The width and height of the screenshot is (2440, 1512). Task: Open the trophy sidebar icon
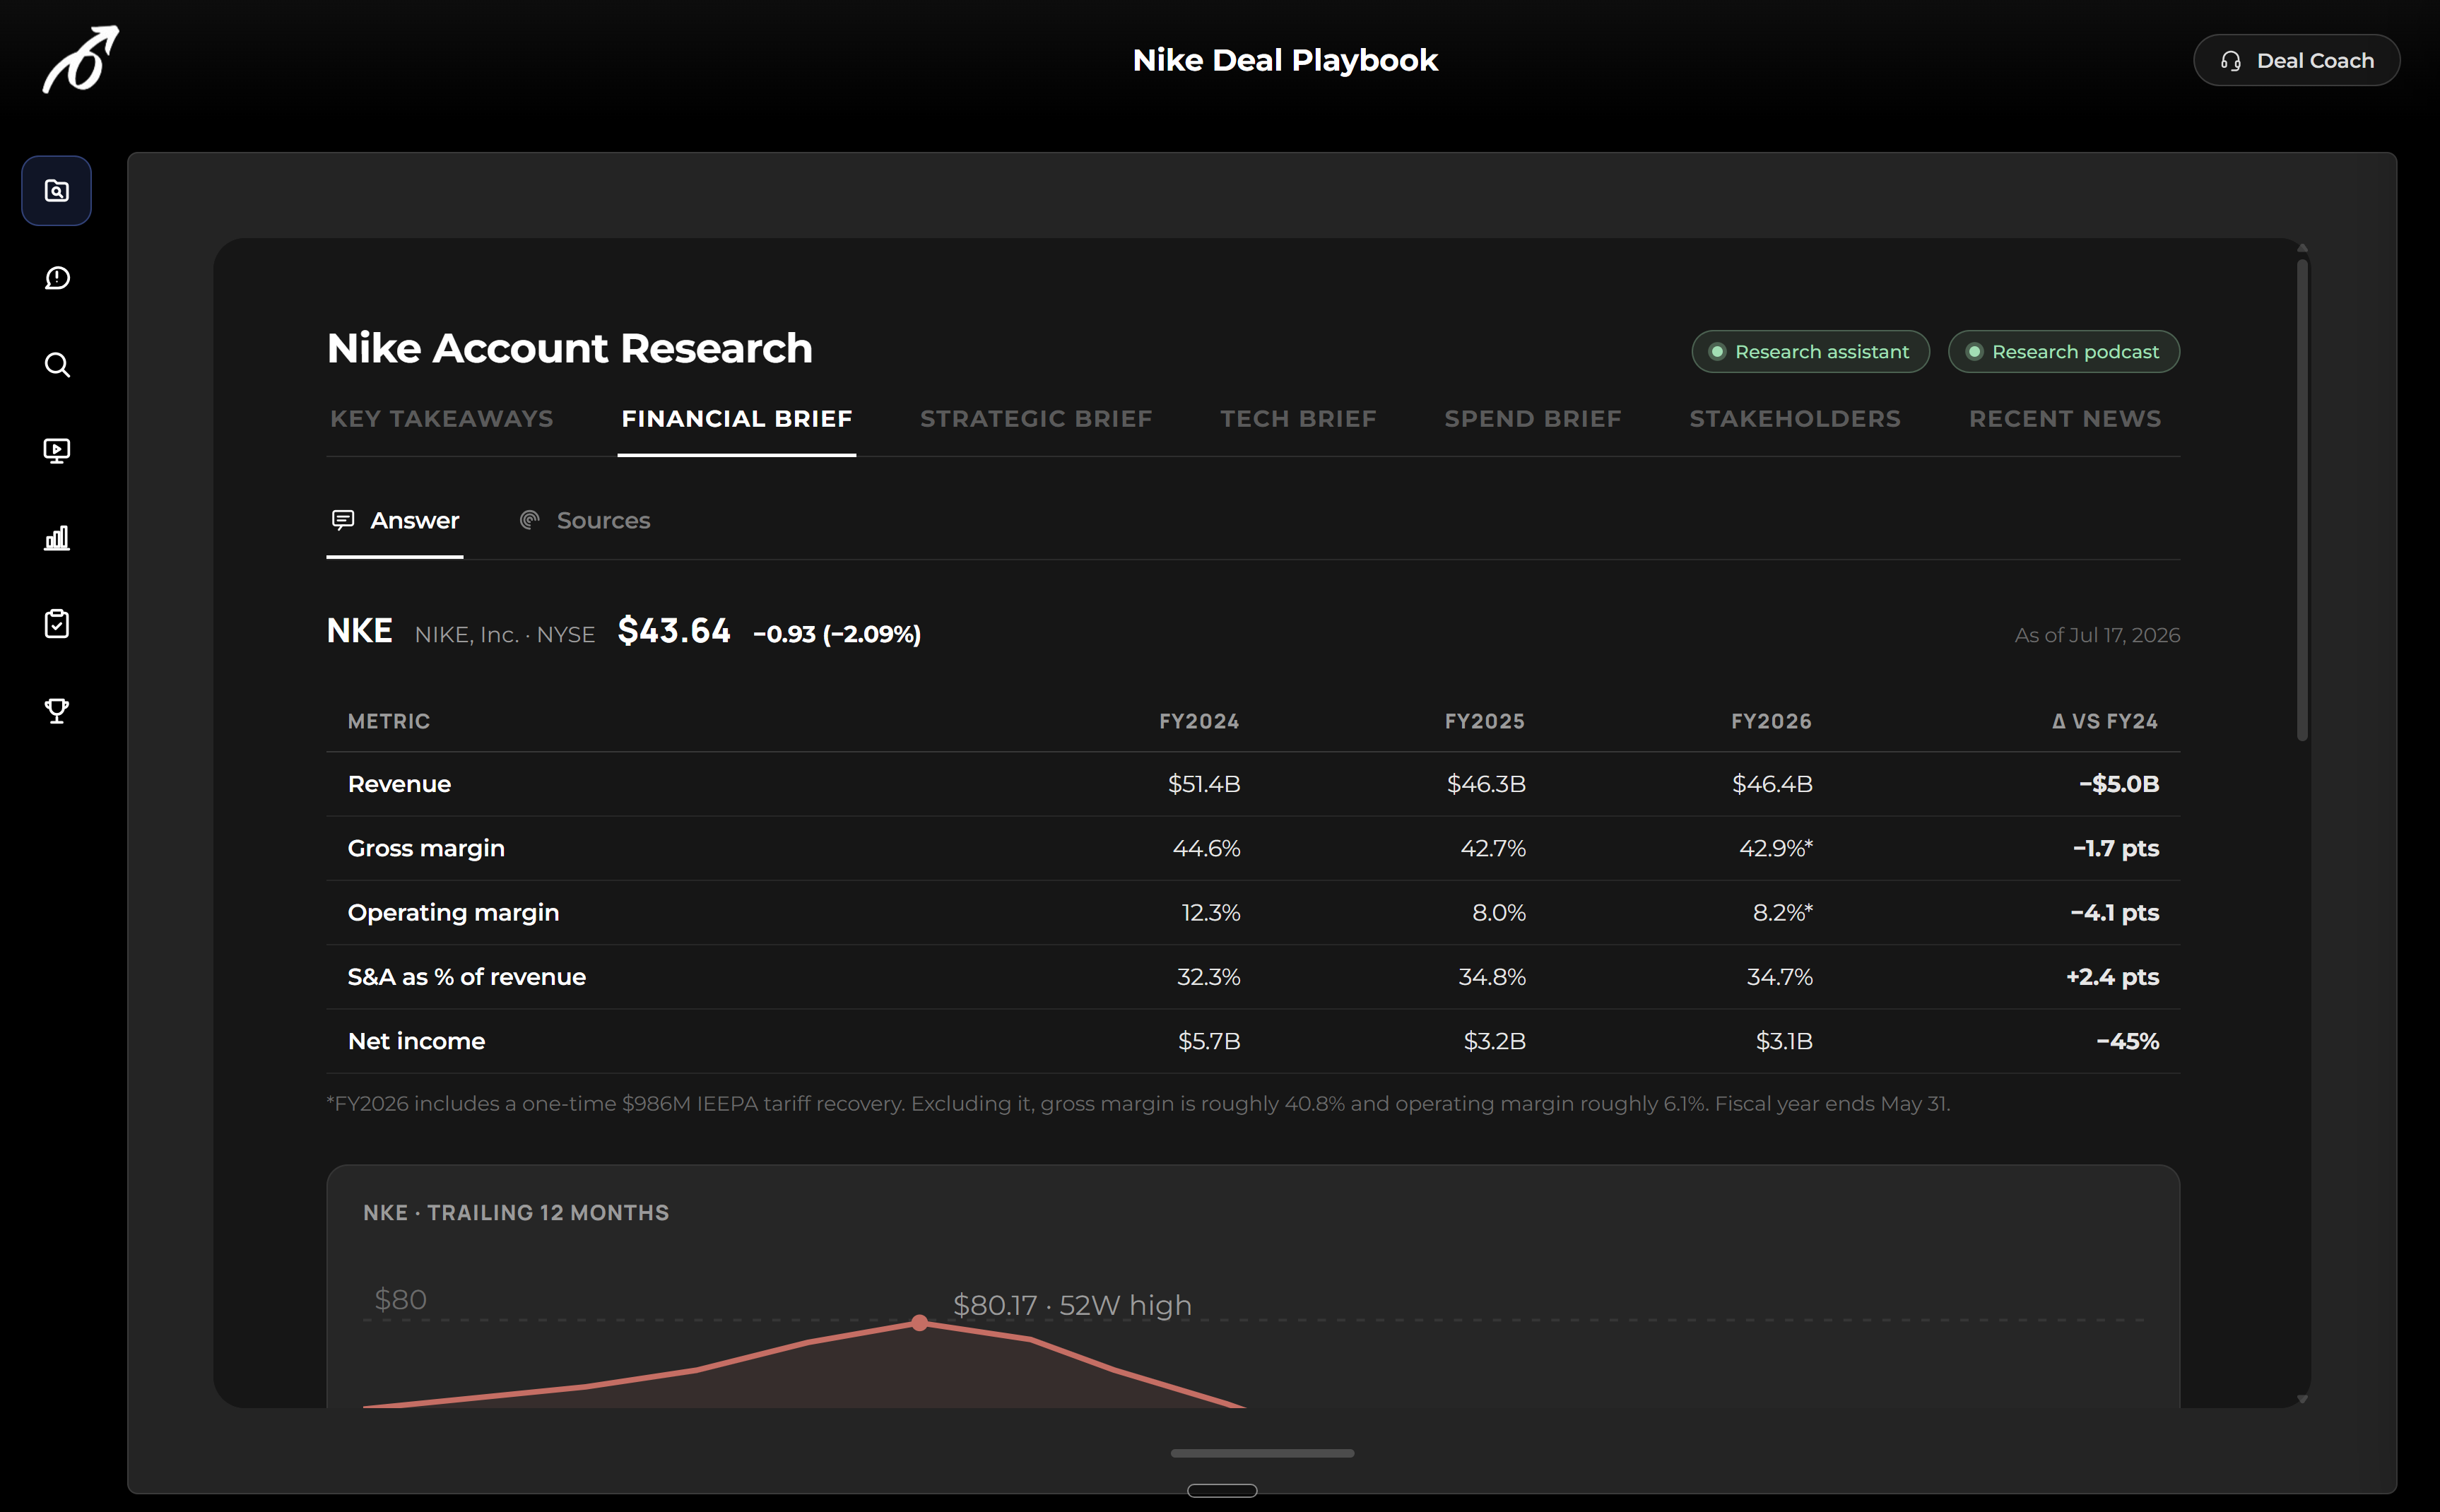(57, 711)
